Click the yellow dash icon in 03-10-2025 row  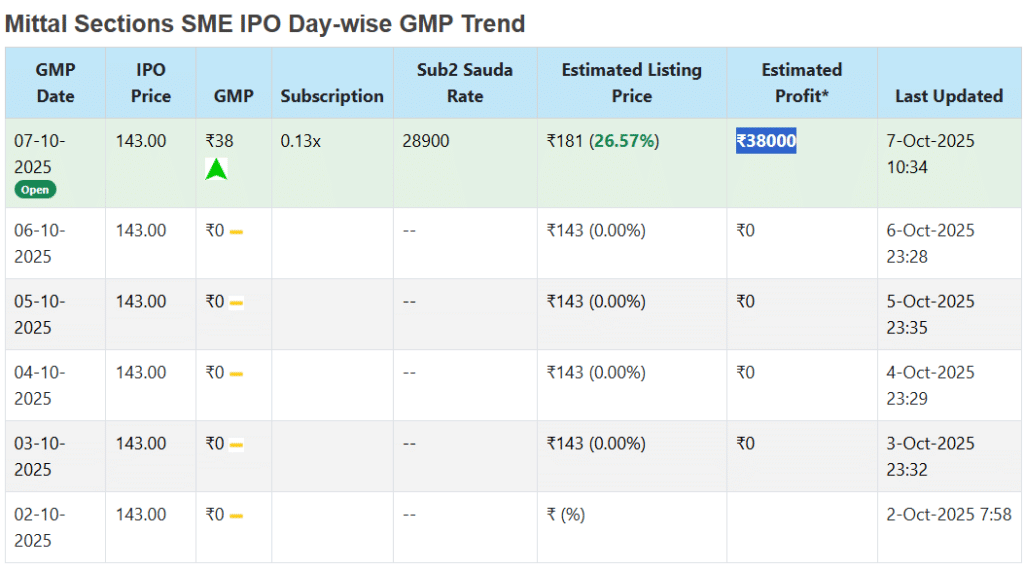coord(236,445)
